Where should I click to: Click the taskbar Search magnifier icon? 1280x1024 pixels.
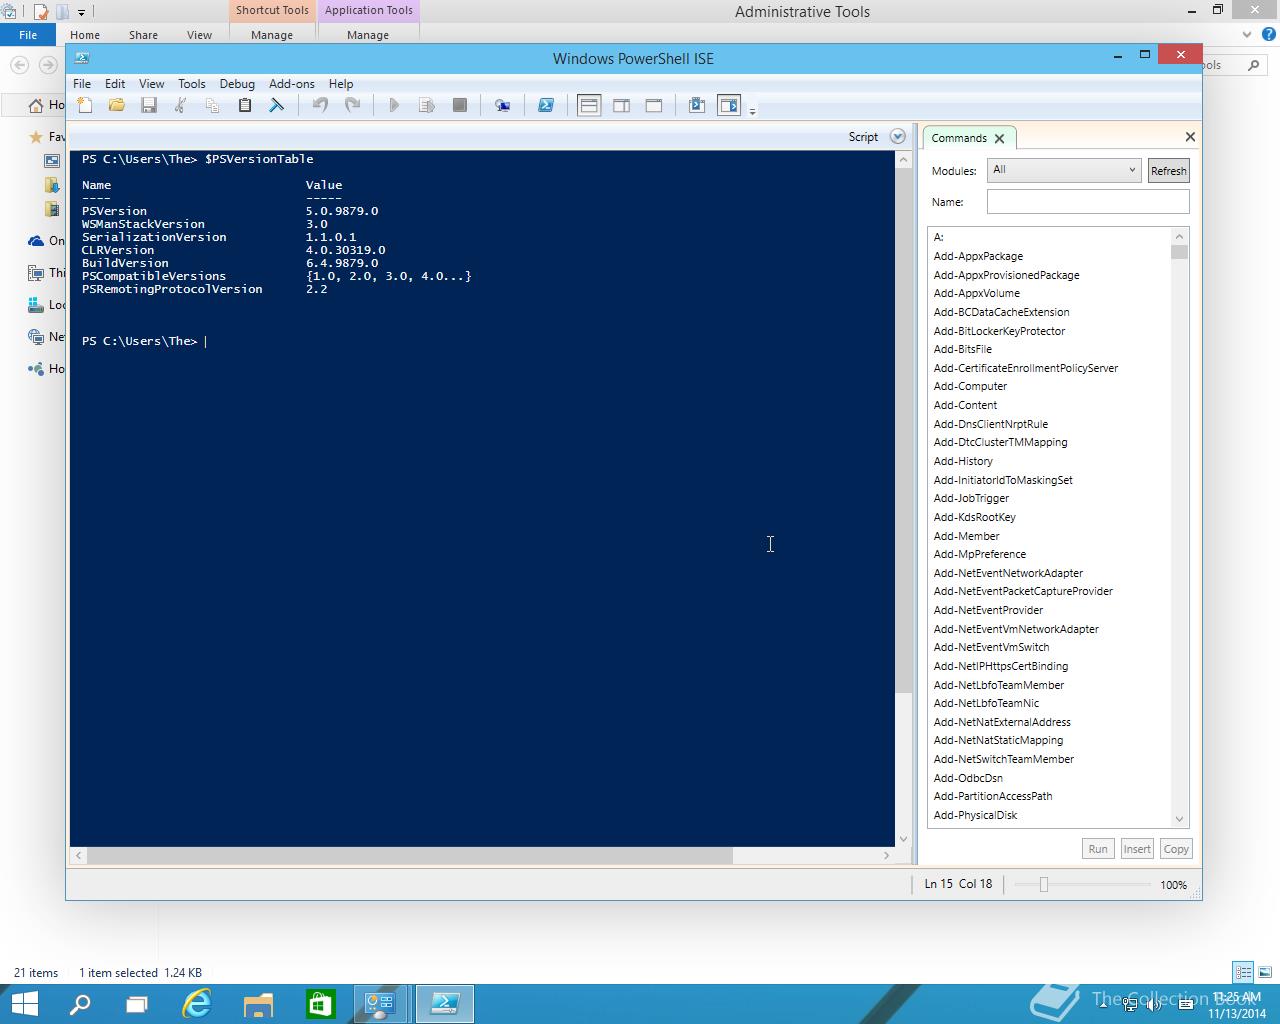point(79,1004)
